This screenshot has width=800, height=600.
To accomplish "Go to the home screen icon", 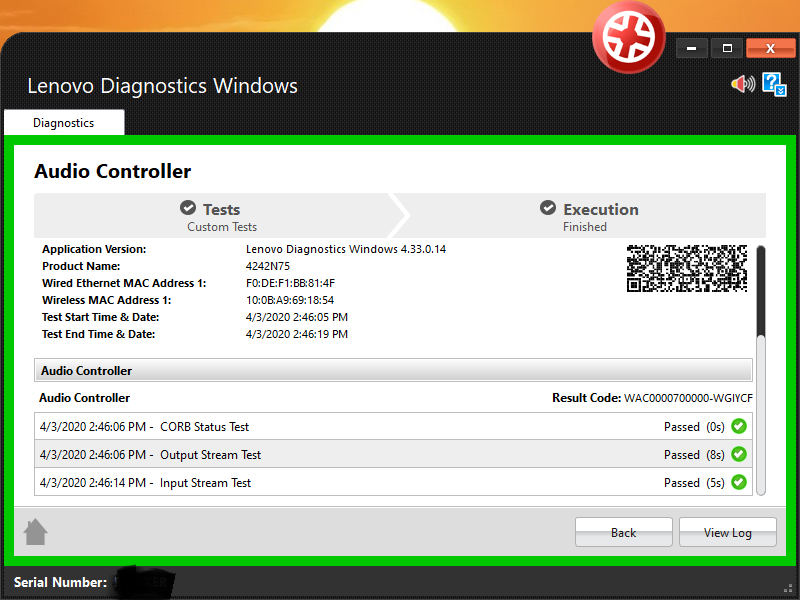I will pos(36,532).
